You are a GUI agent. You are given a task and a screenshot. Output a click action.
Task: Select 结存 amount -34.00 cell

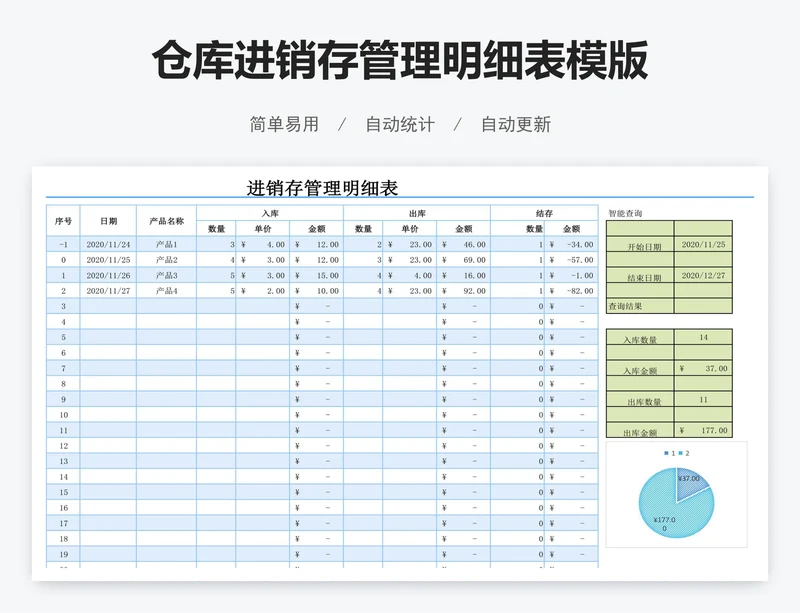click(x=571, y=244)
